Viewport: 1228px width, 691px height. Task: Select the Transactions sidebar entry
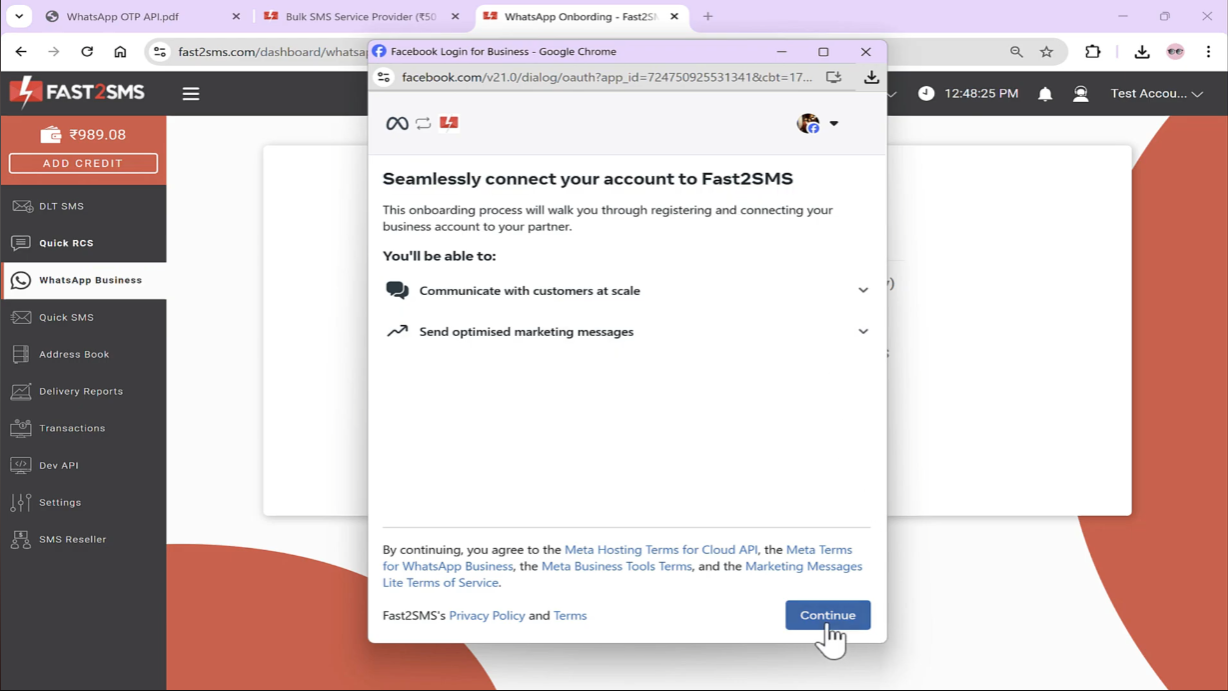point(78,428)
